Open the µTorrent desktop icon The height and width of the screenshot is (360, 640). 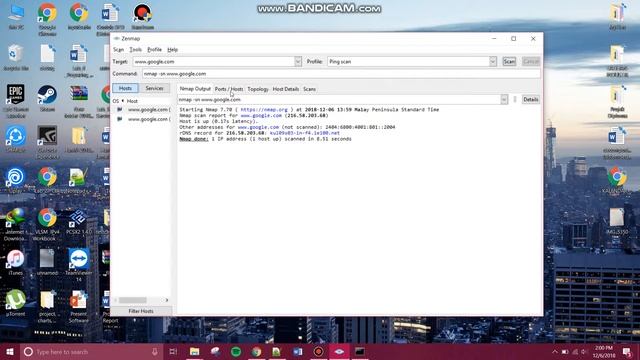pyautogui.click(x=16, y=303)
